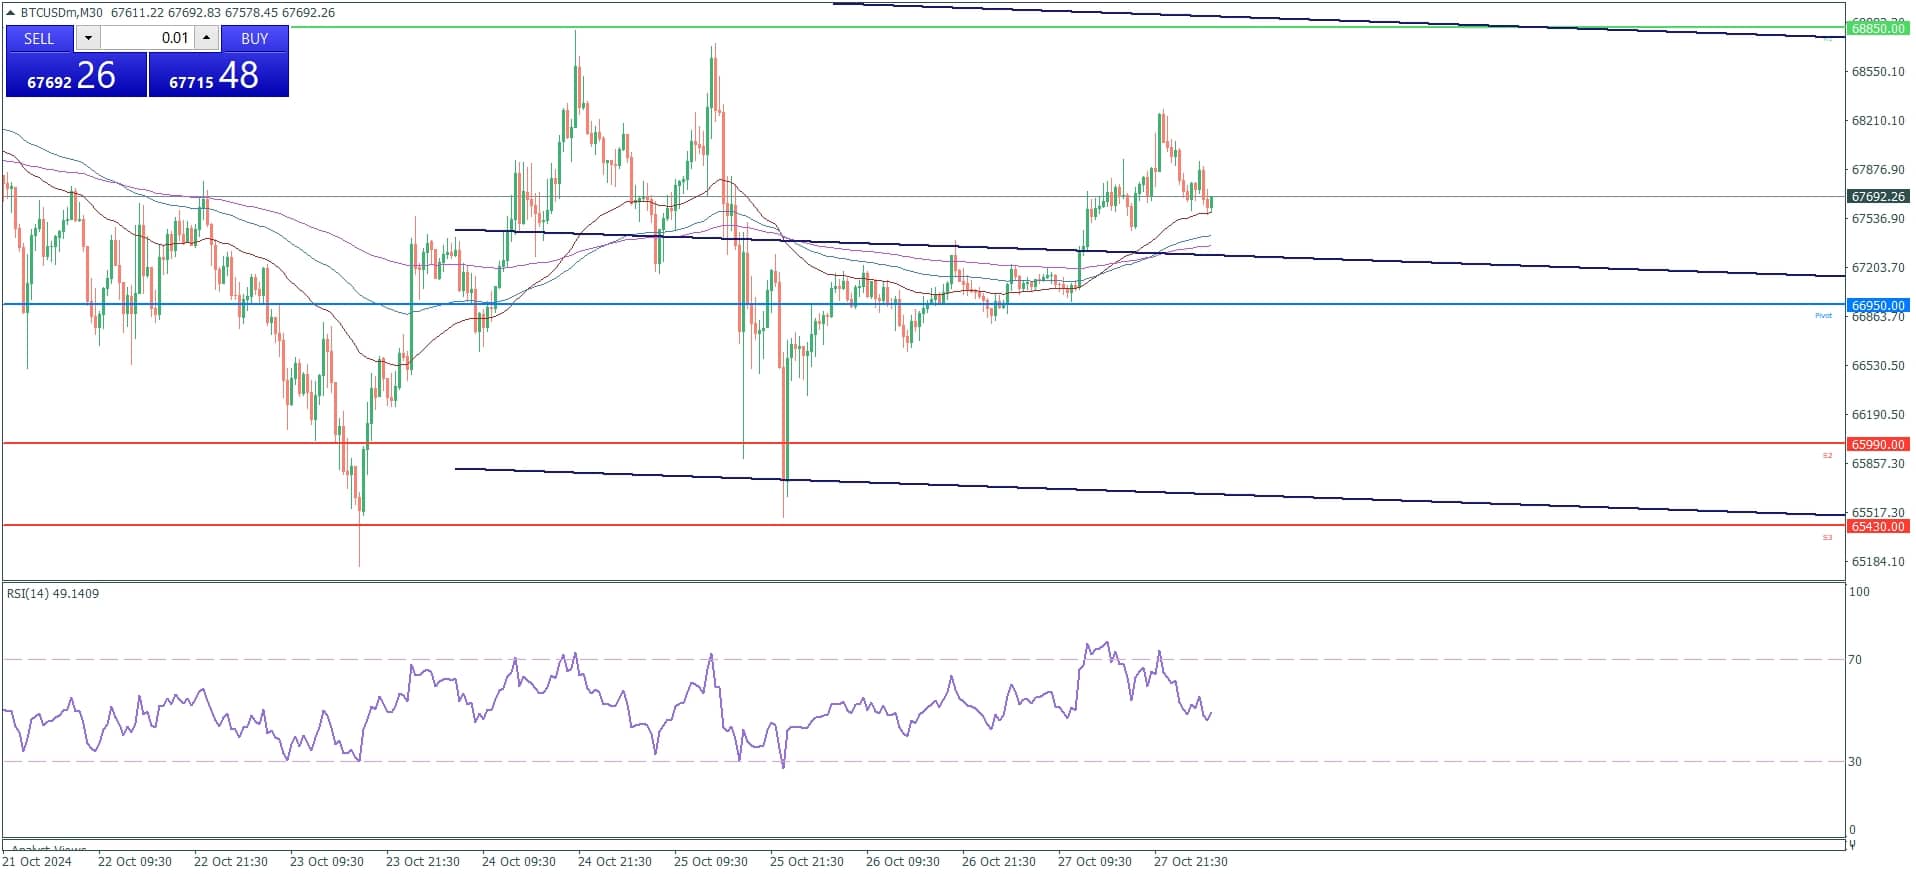Click the RSI 100 scale label

tap(1859, 592)
